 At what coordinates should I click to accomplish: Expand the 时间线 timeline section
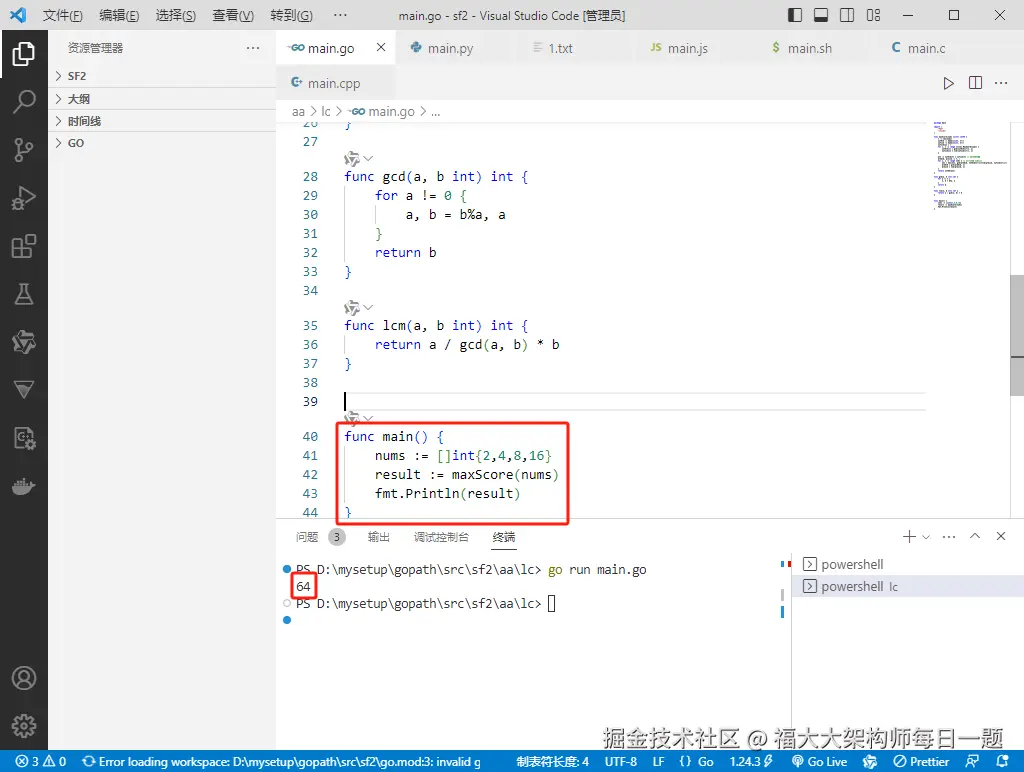coord(162,121)
